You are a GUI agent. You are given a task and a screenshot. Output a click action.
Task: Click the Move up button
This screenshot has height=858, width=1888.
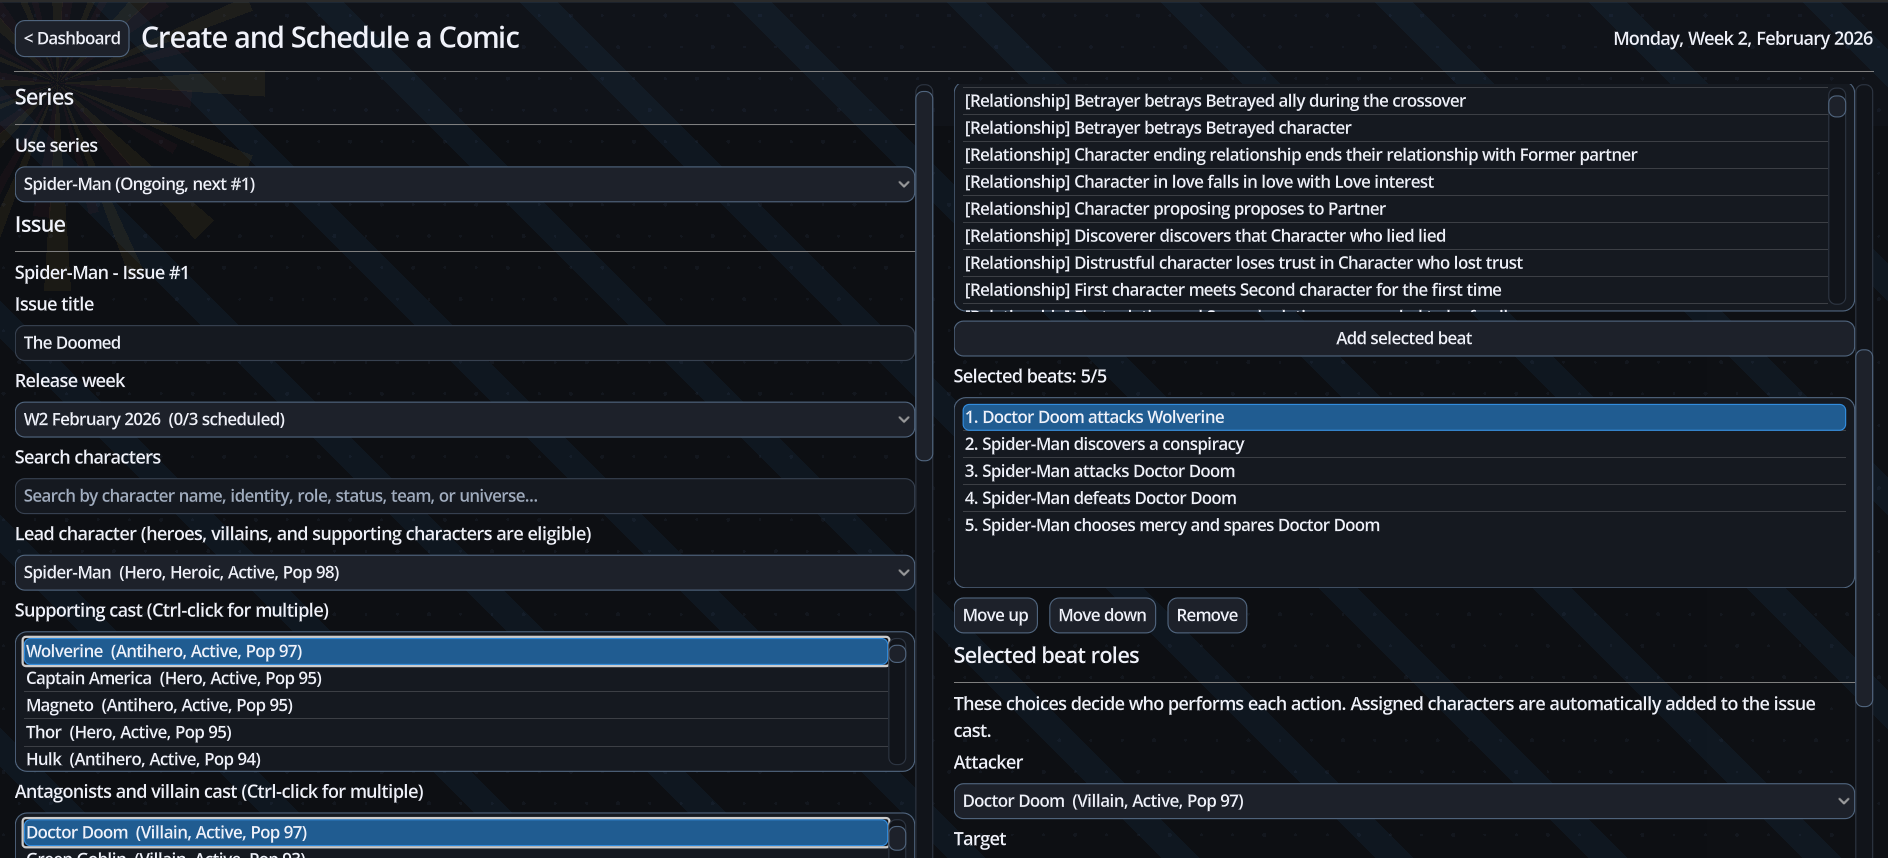995,615
